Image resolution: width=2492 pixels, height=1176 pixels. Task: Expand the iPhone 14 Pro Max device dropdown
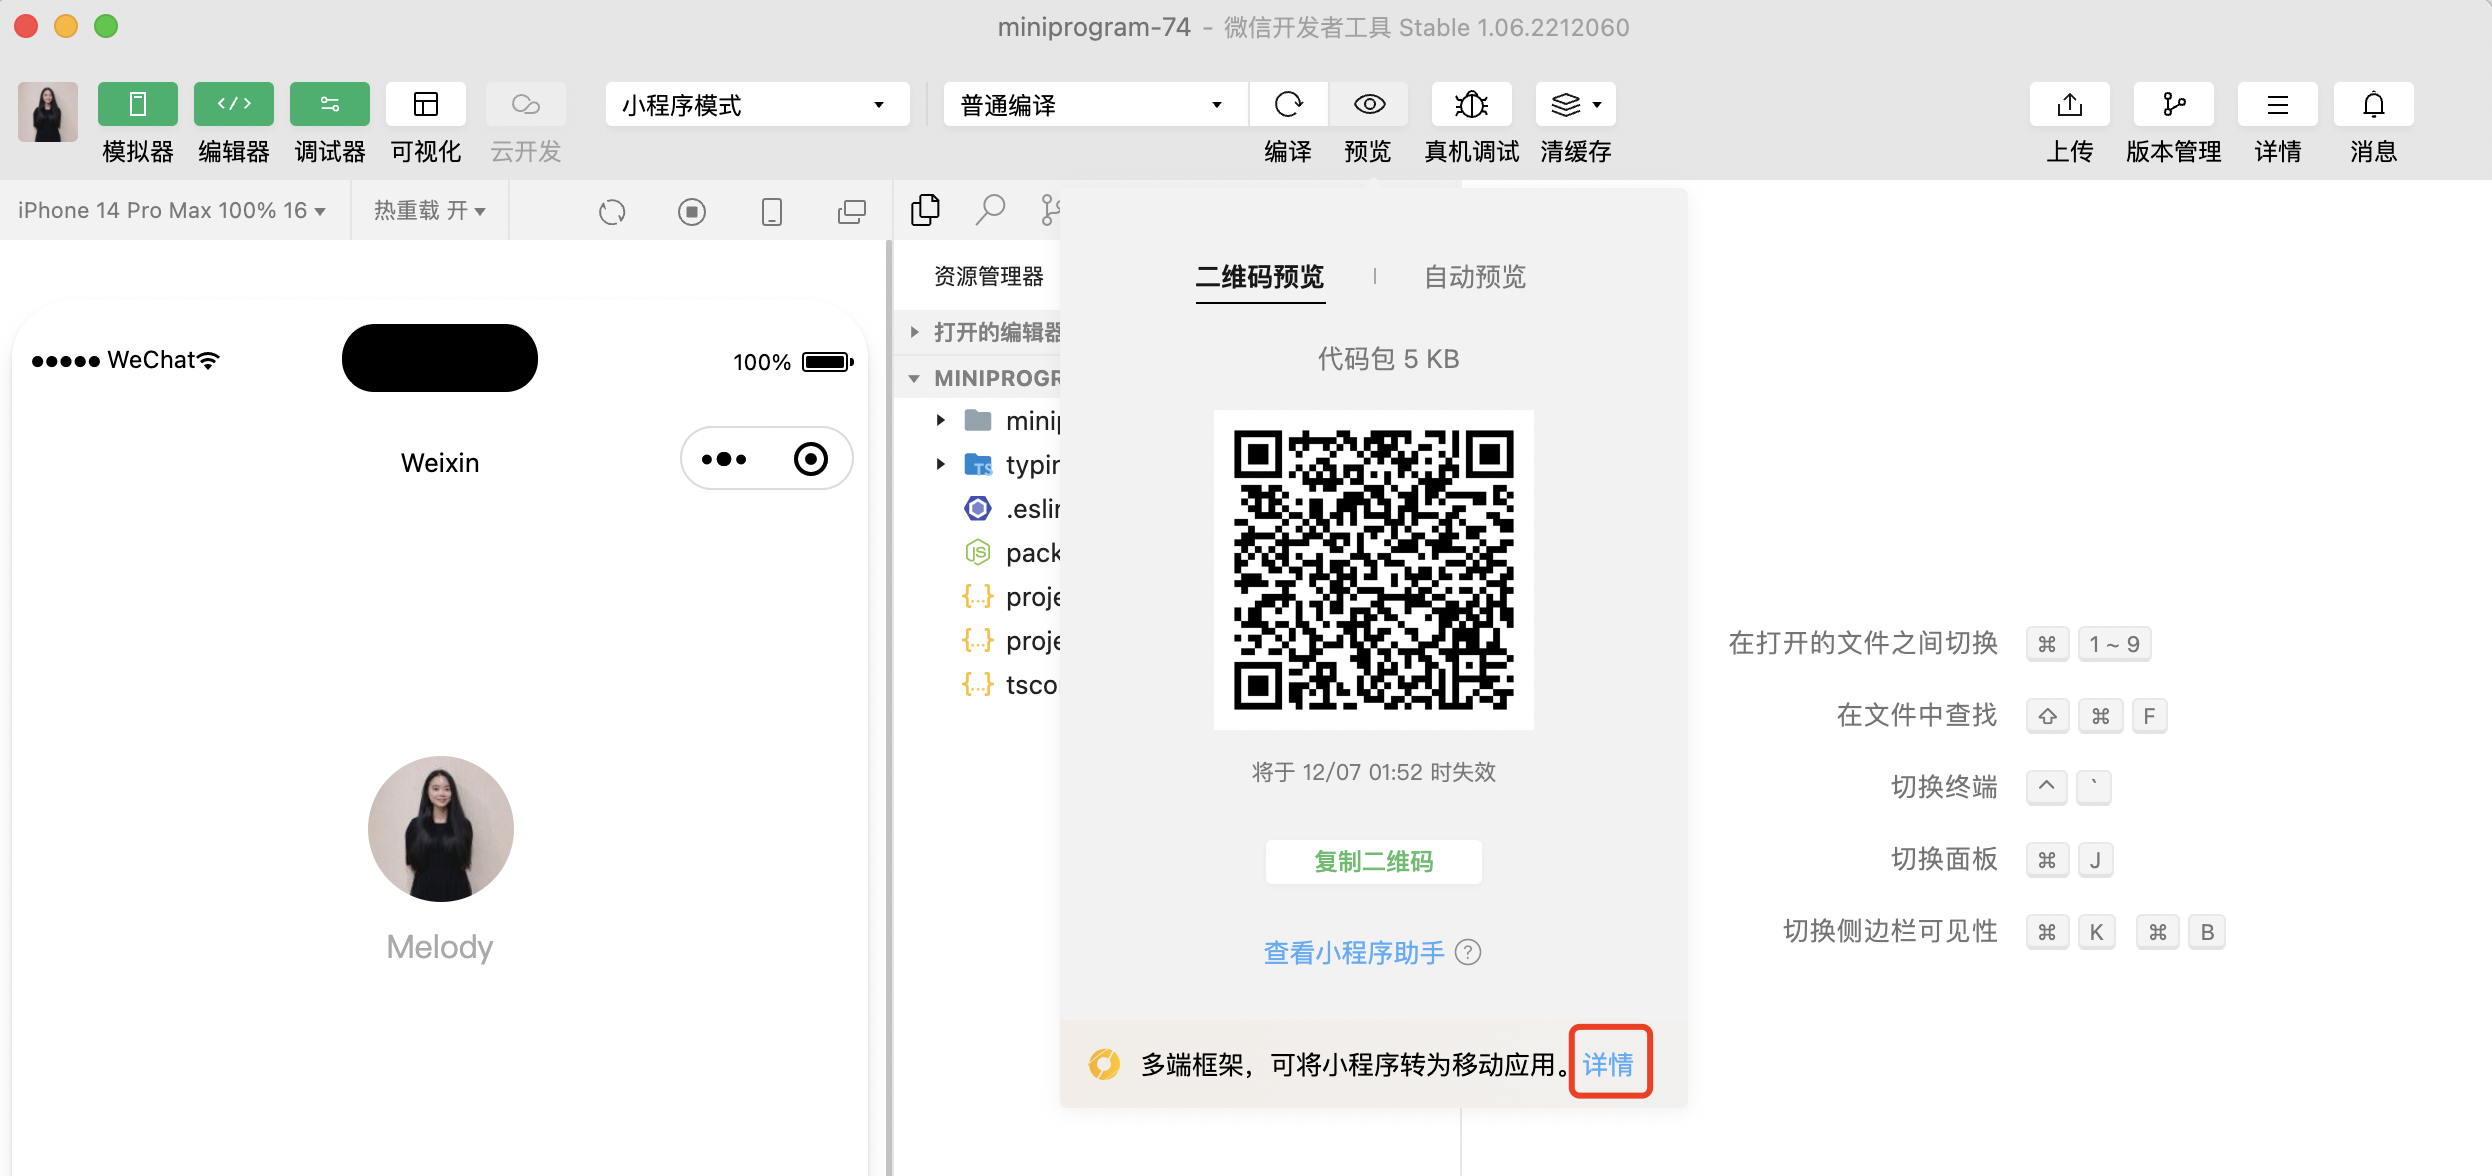(172, 211)
